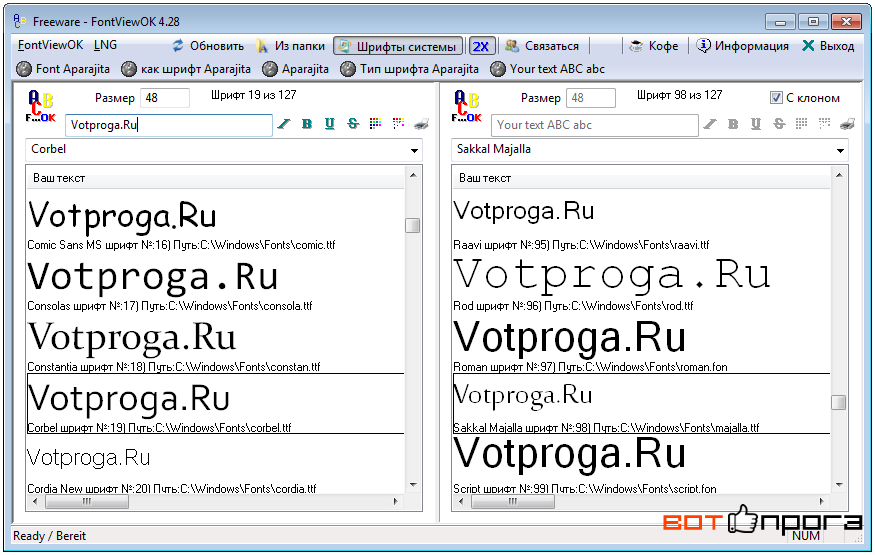Click the Связаться contact button
The height and width of the screenshot is (555, 875).
pyautogui.click(x=542, y=46)
